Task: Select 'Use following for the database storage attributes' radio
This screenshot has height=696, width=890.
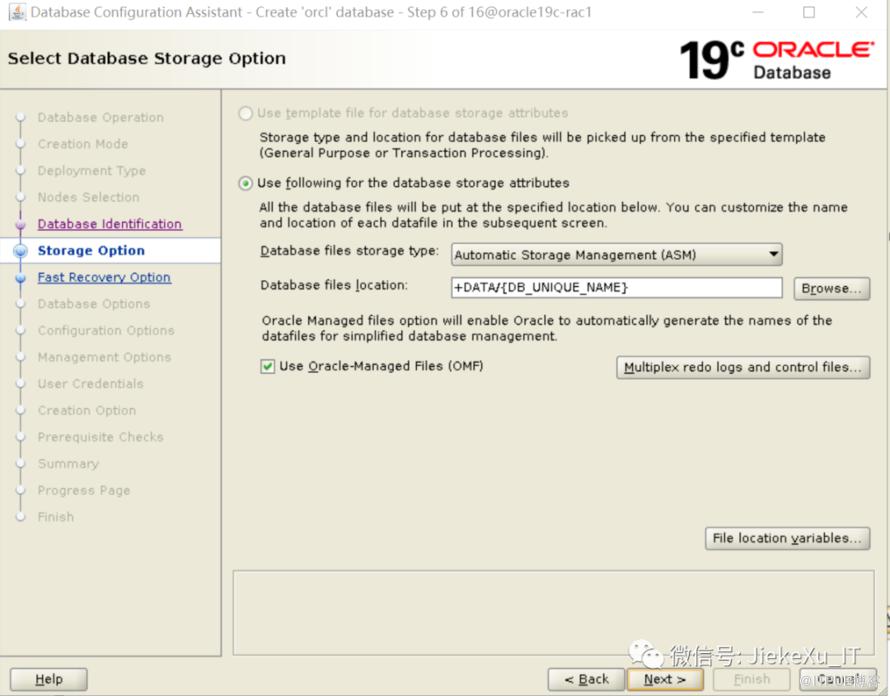Action: tap(245, 183)
